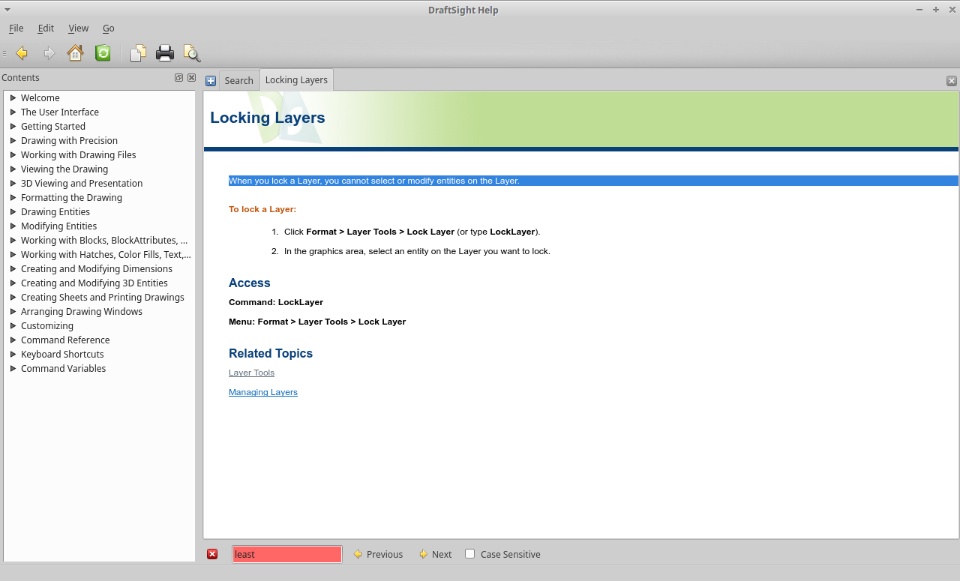Open the Edit menu

46,28
